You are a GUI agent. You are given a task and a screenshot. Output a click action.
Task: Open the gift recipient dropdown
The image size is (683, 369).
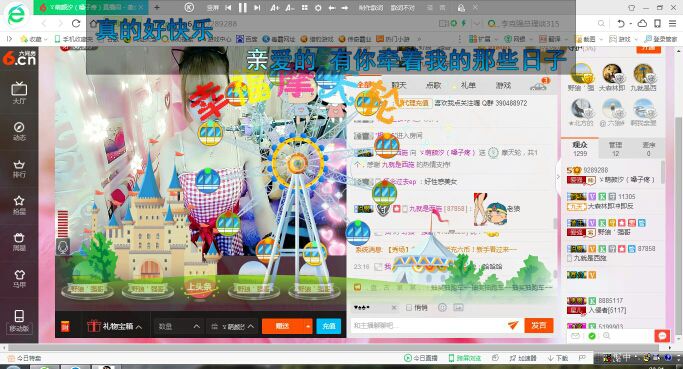coord(232,326)
